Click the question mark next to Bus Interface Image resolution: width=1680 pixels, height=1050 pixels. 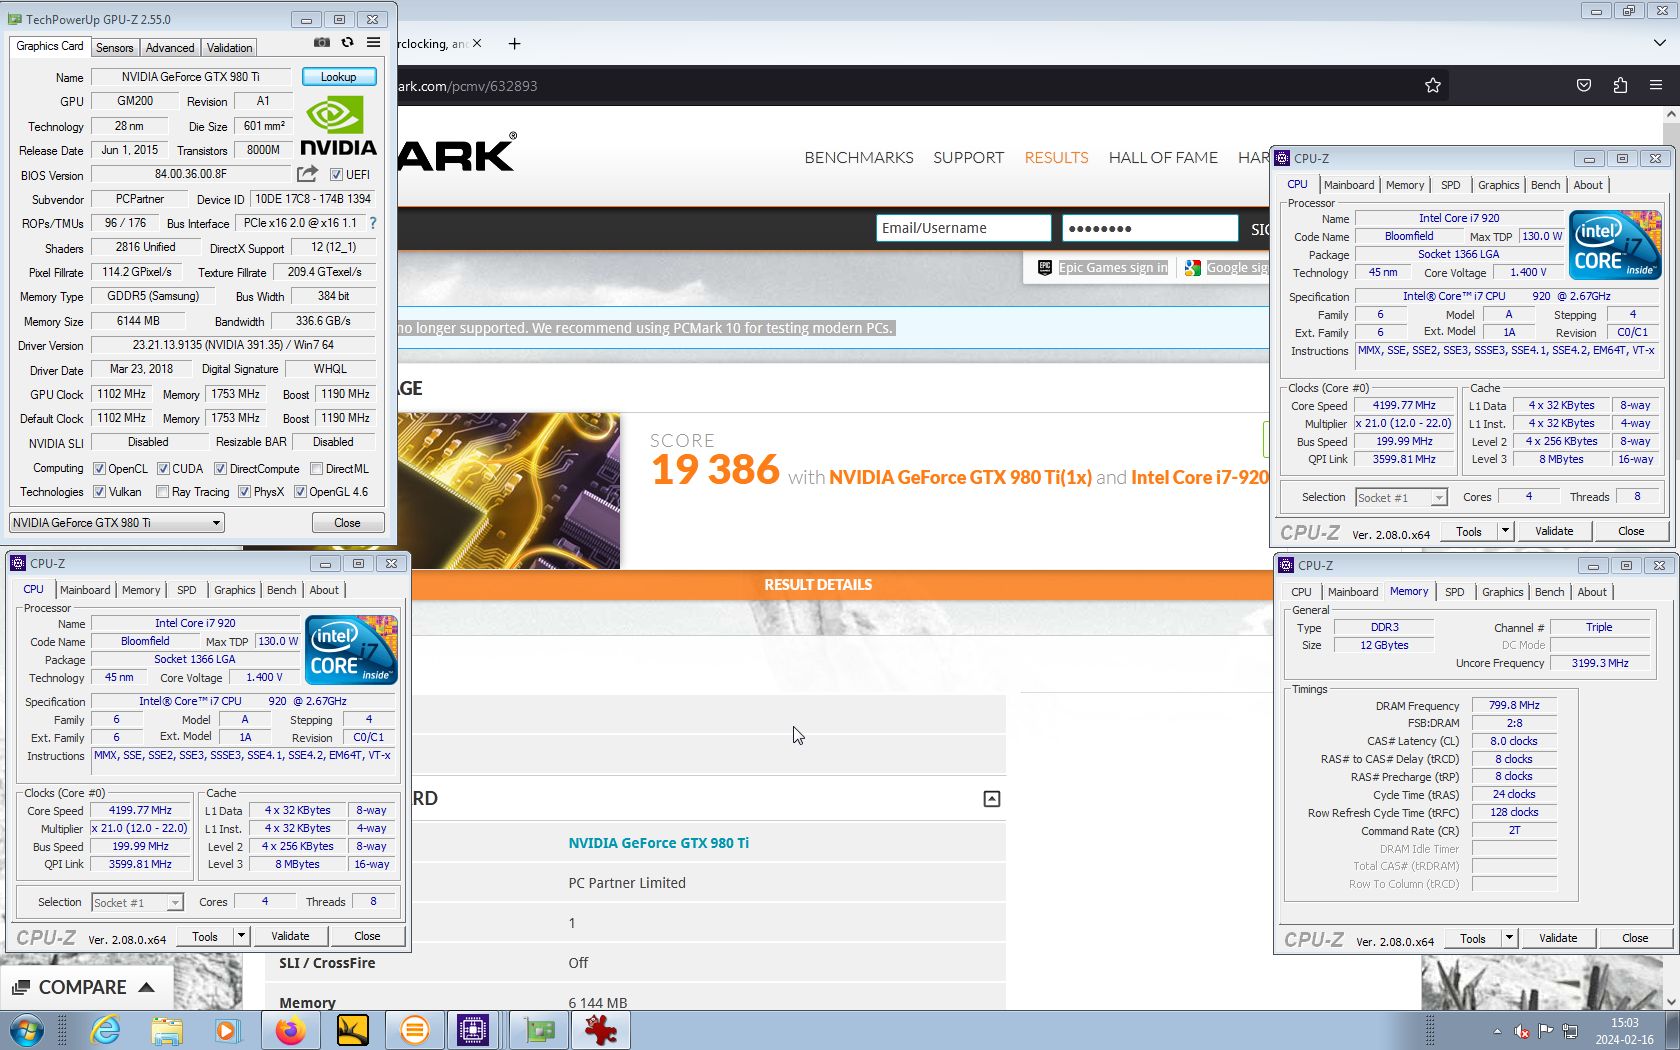(373, 223)
